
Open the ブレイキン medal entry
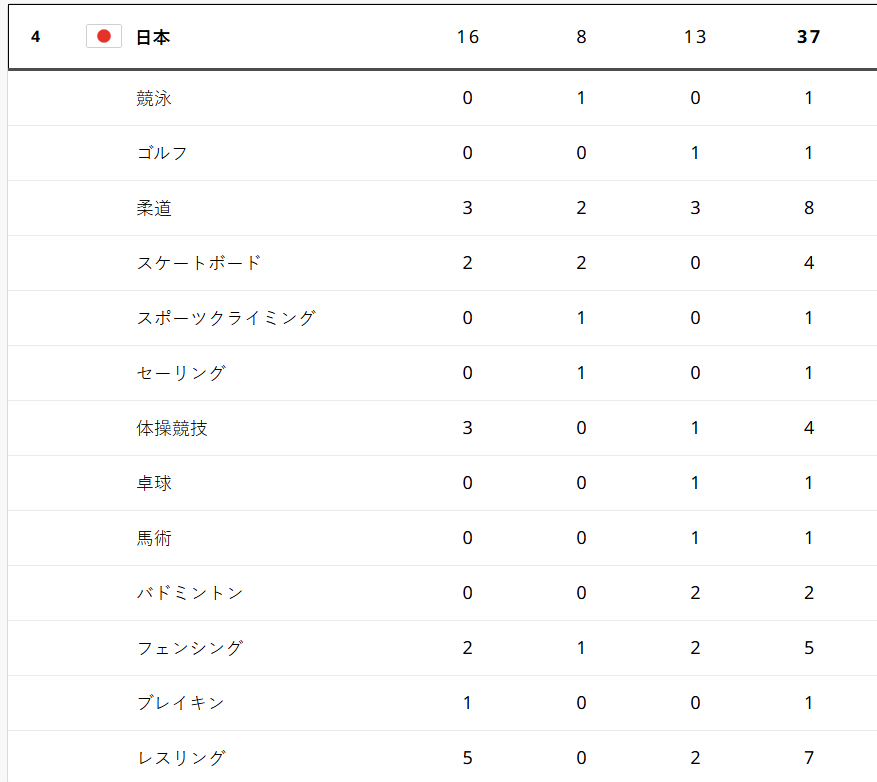tap(181, 703)
